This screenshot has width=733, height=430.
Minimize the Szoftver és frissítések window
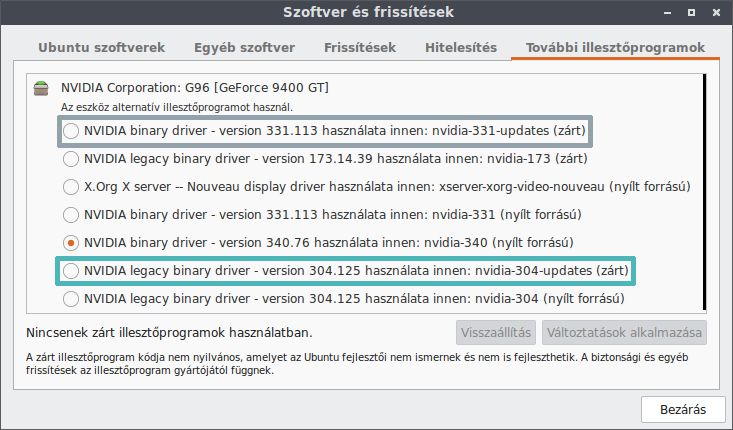(x=668, y=13)
